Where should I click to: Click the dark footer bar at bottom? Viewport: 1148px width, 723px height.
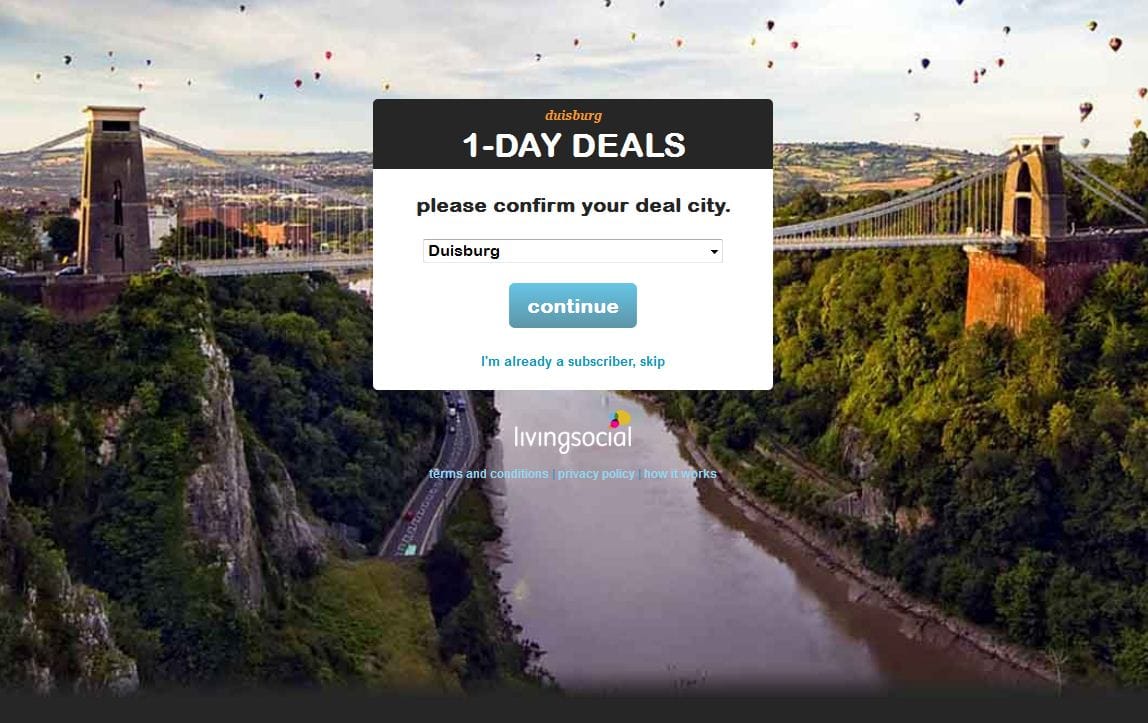pyautogui.click(x=574, y=707)
